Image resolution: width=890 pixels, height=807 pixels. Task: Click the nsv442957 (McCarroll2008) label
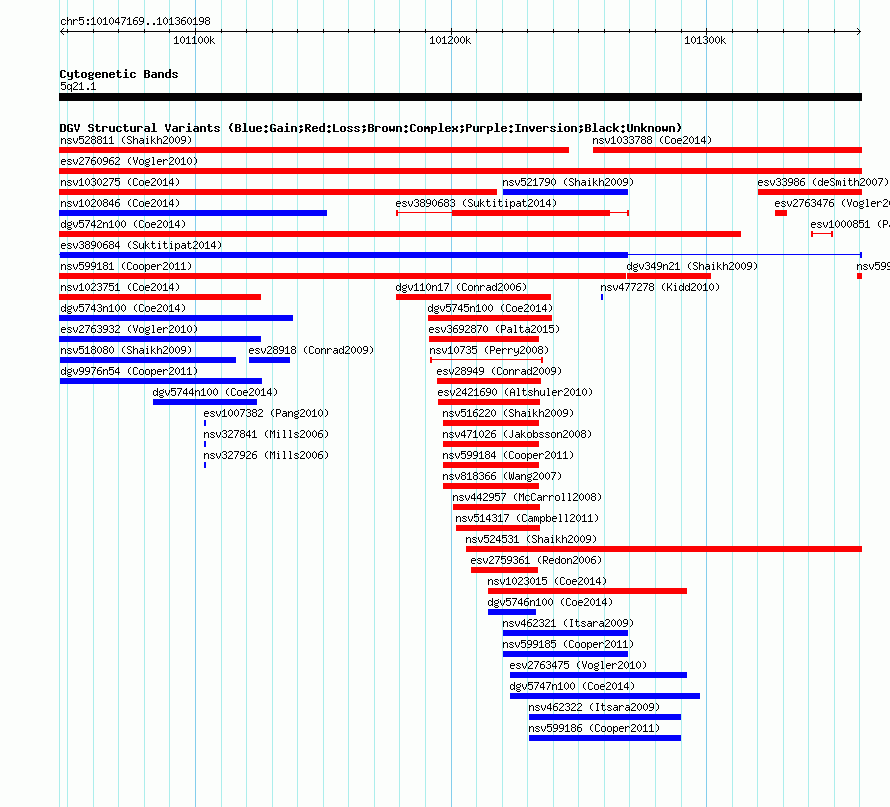pyautogui.click(x=527, y=497)
